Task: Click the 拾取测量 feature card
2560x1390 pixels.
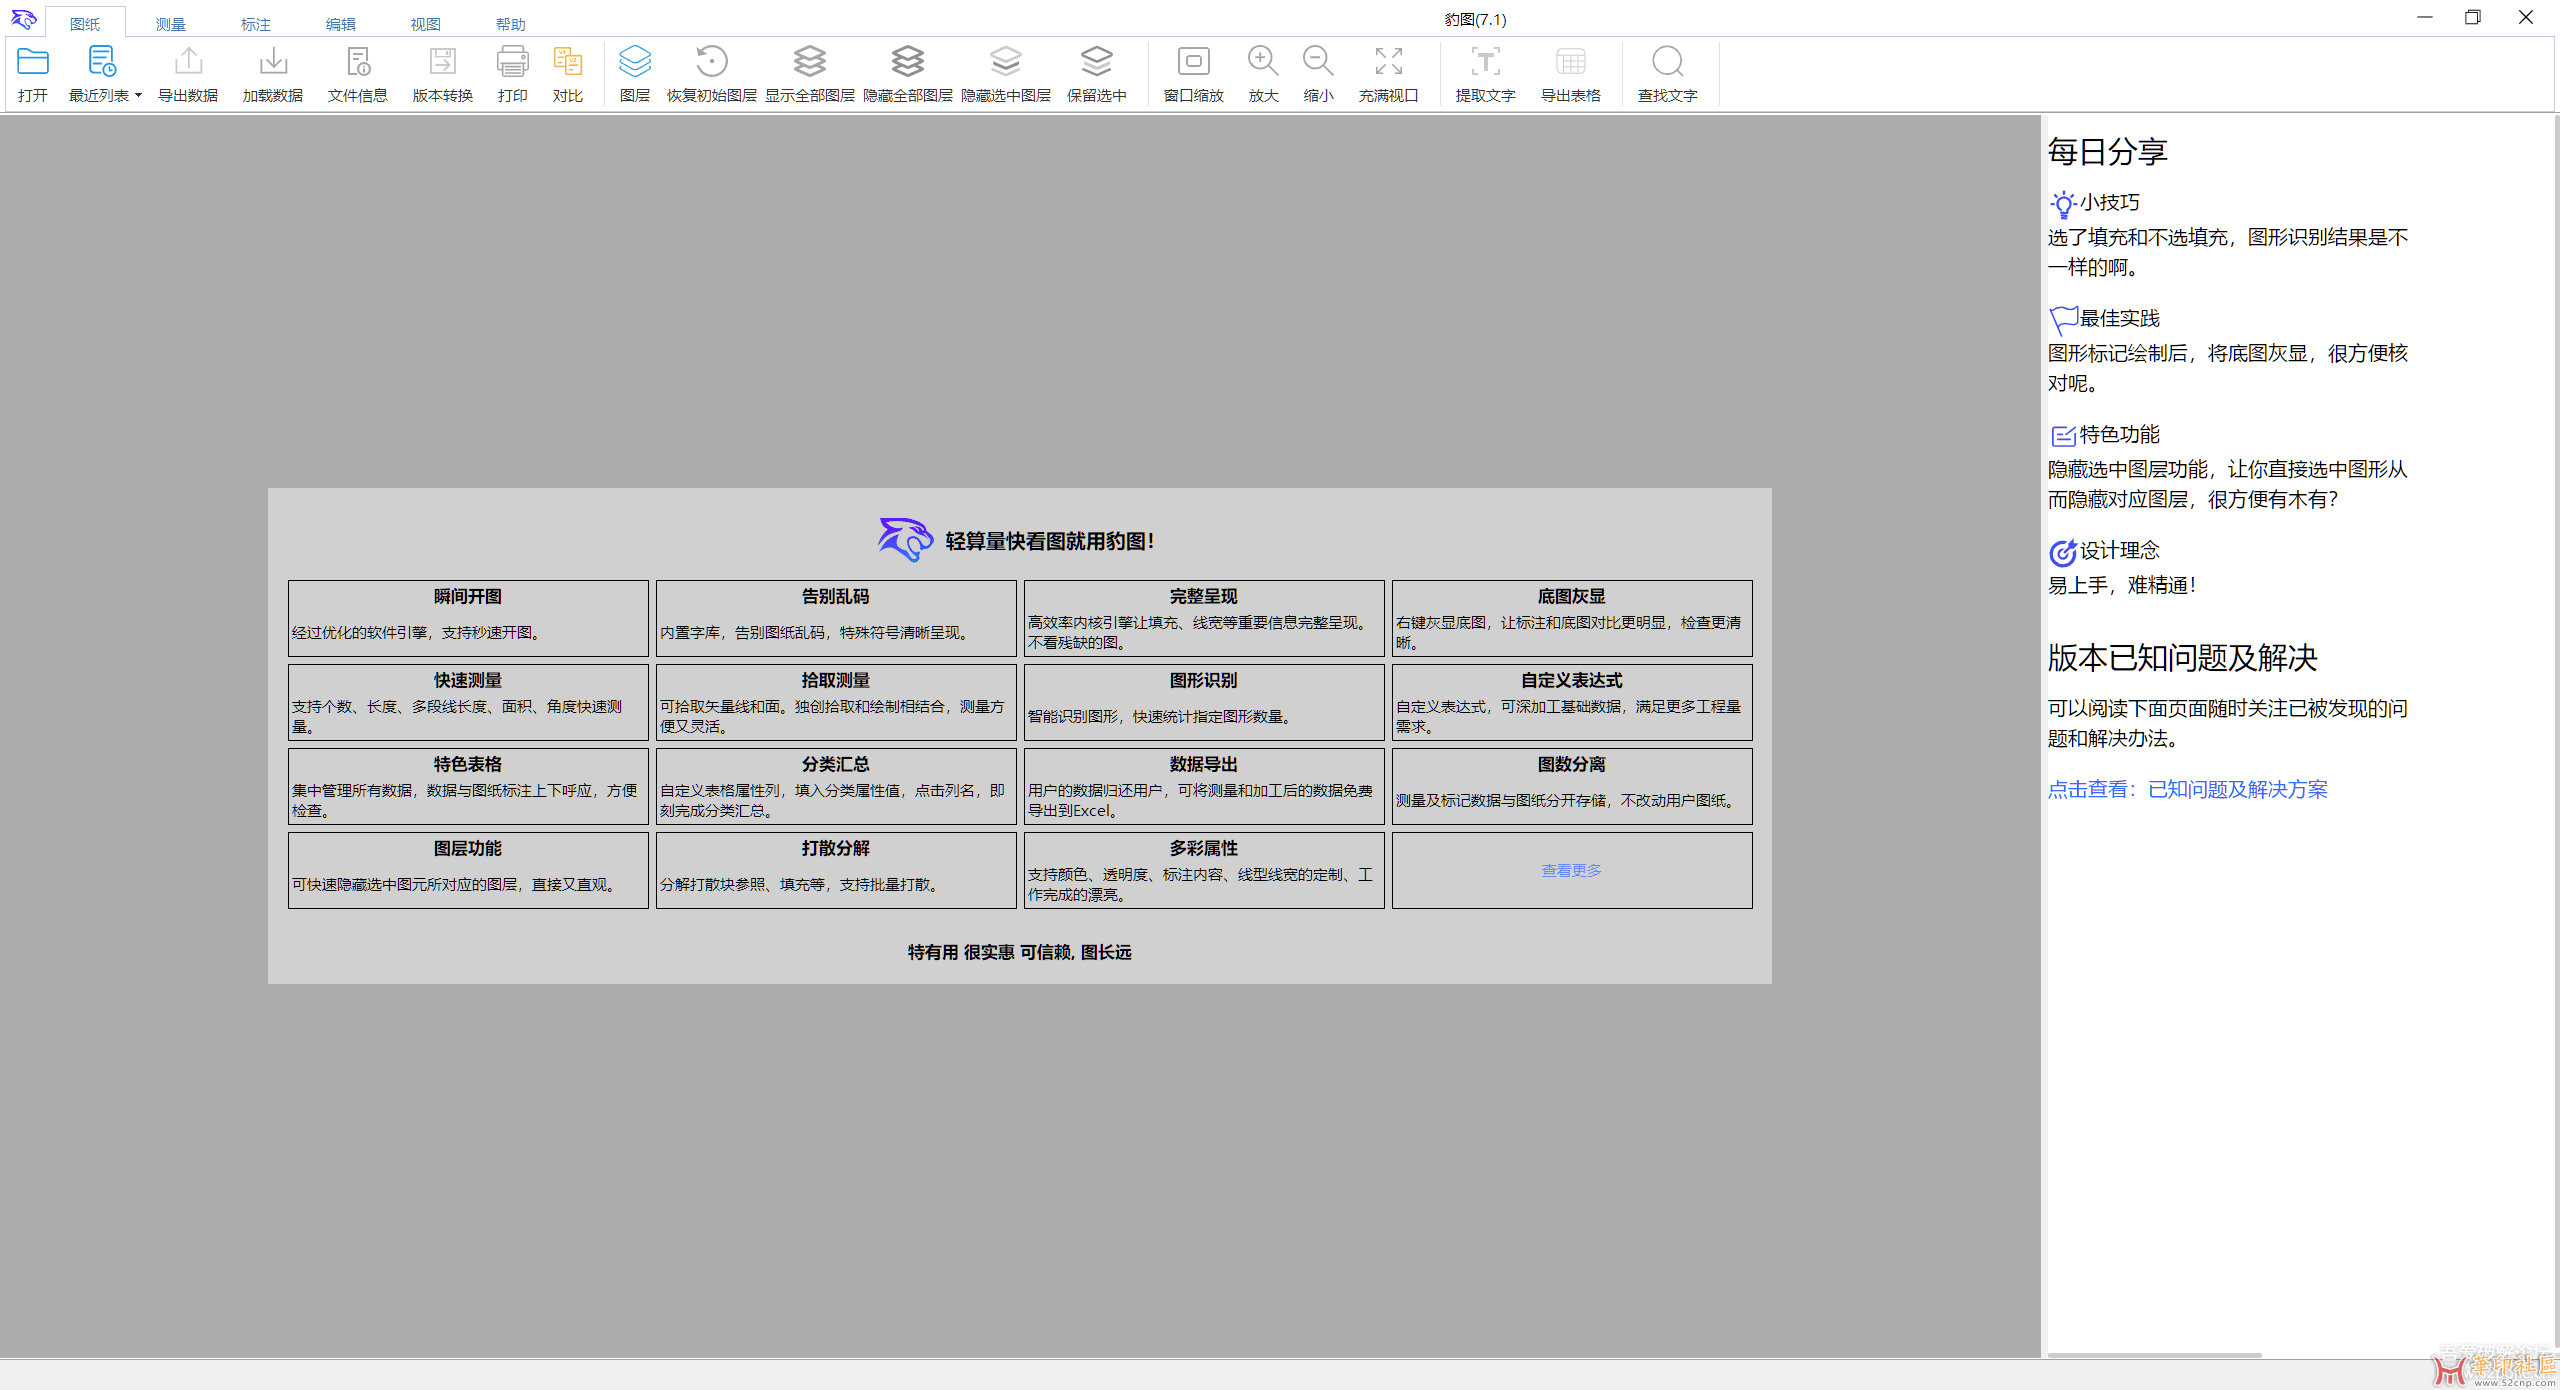Action: pyautogui.click(x=836, y=702)
